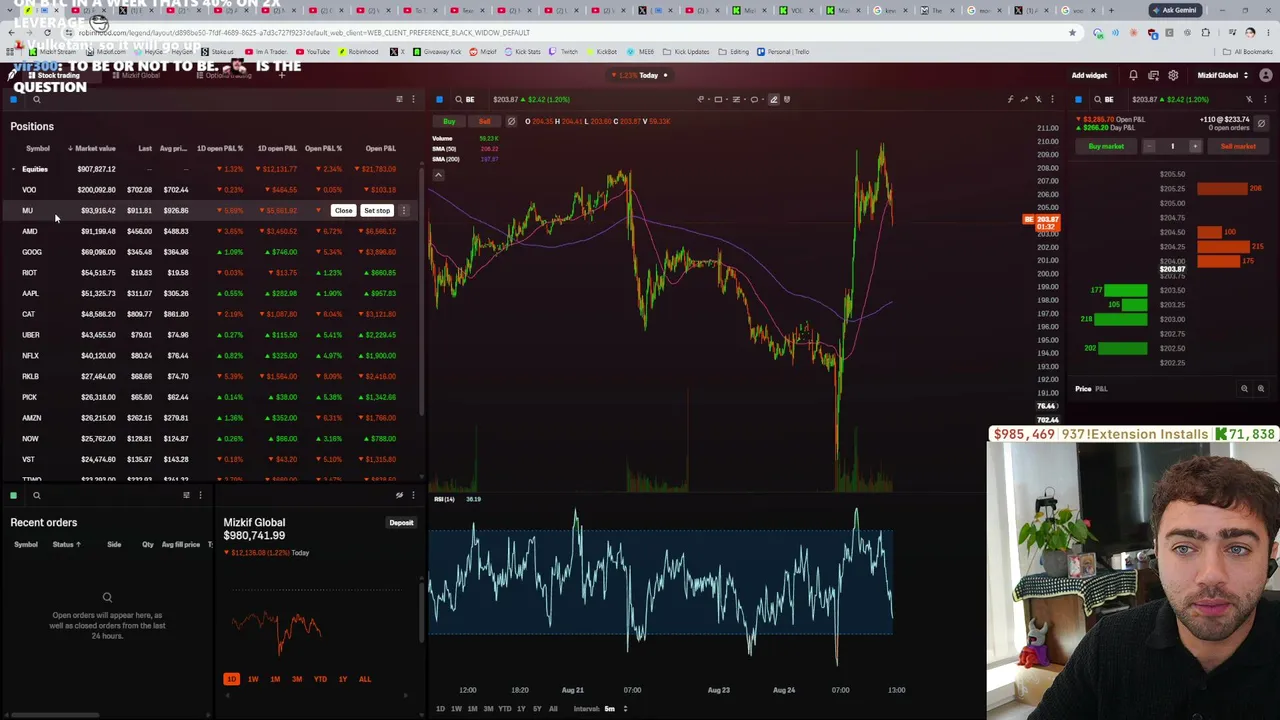
Task: Select the chart pencil drawing tool
Action: (x=773, y=99)
